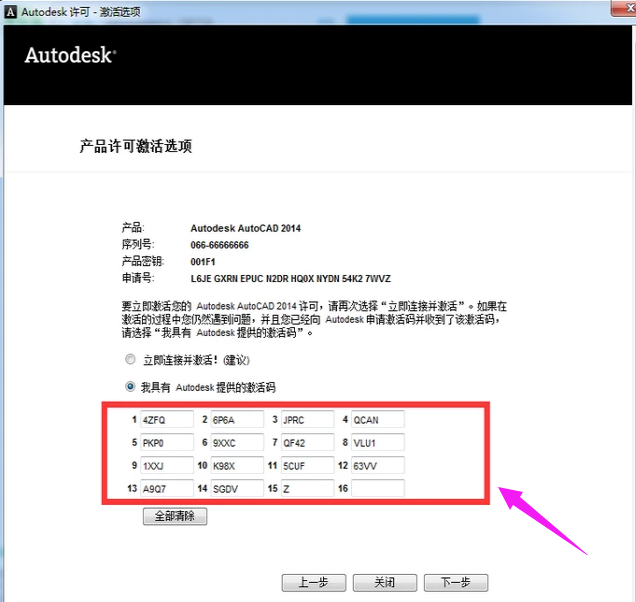Focus activation field 2 with 6P6A
This screenshot has height=602, width=636.
(x=236, y=419)
